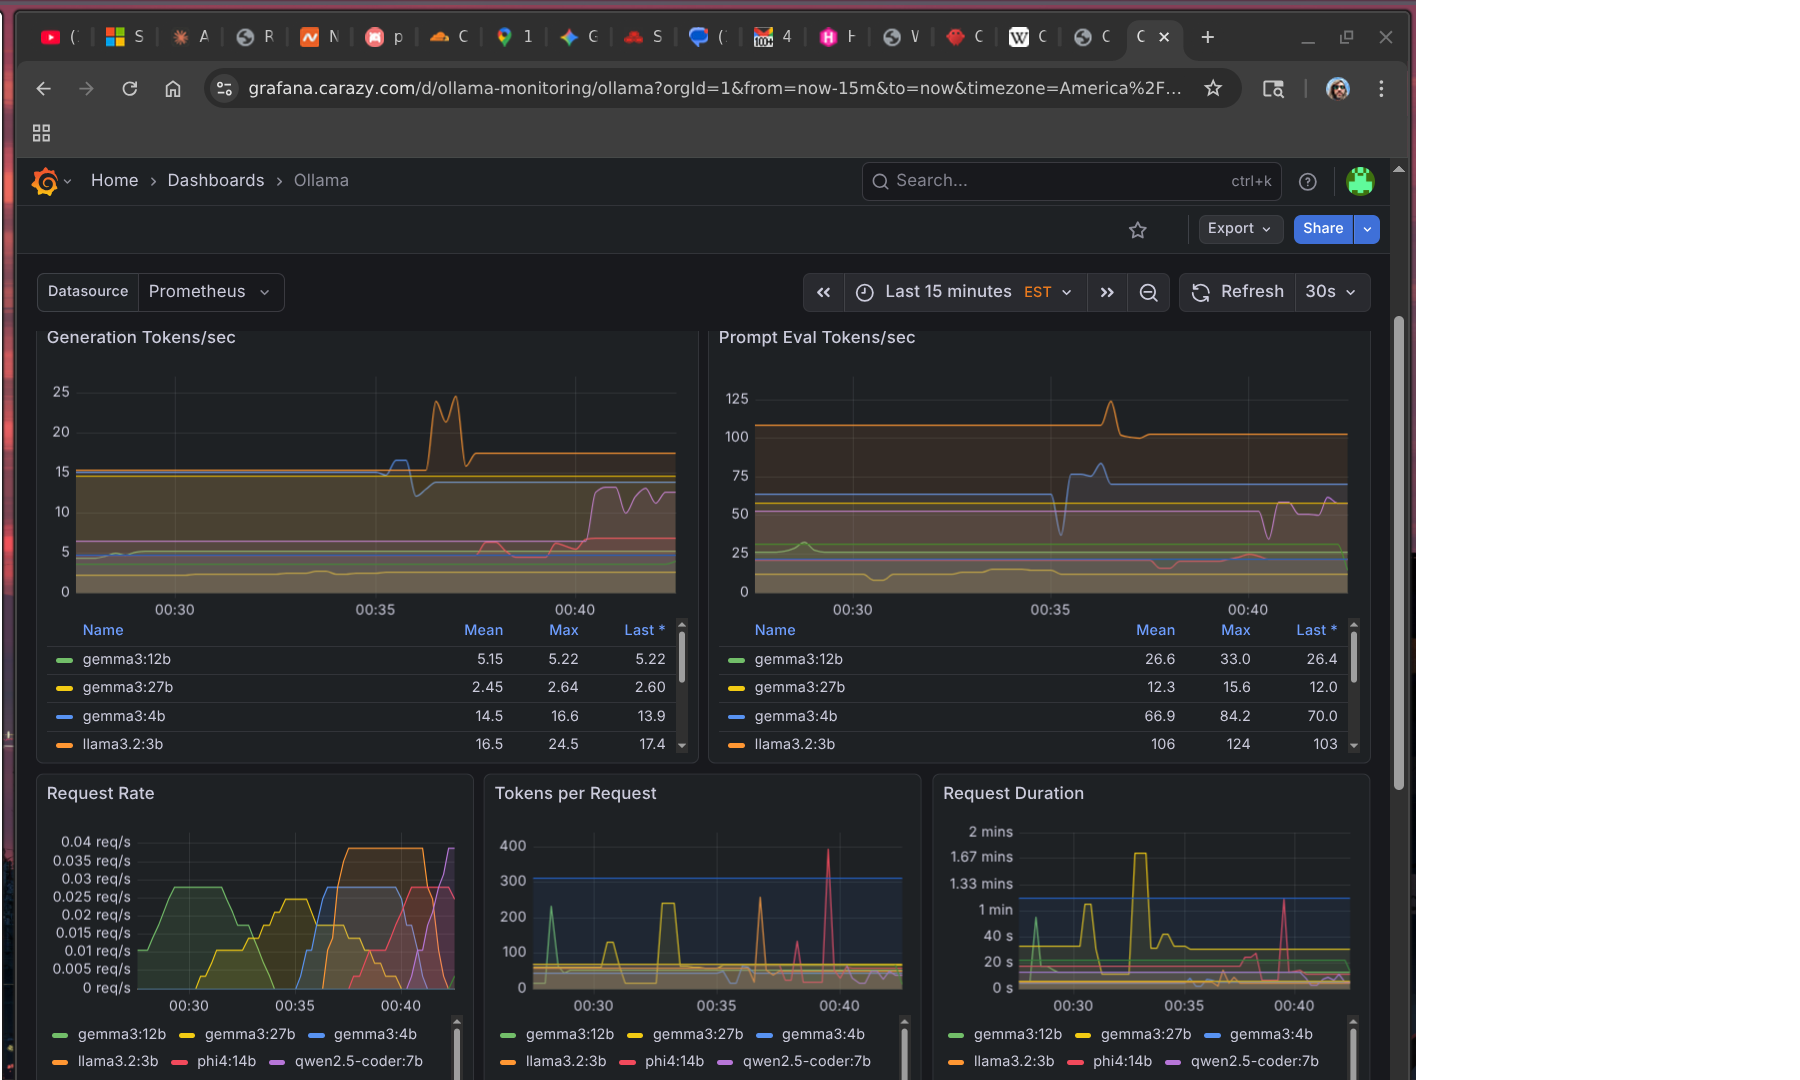Image resolution: width=1800 pixels, height=1080 pixels.
Task: Open the help question mark icon
Action: tap(1307, 181)
